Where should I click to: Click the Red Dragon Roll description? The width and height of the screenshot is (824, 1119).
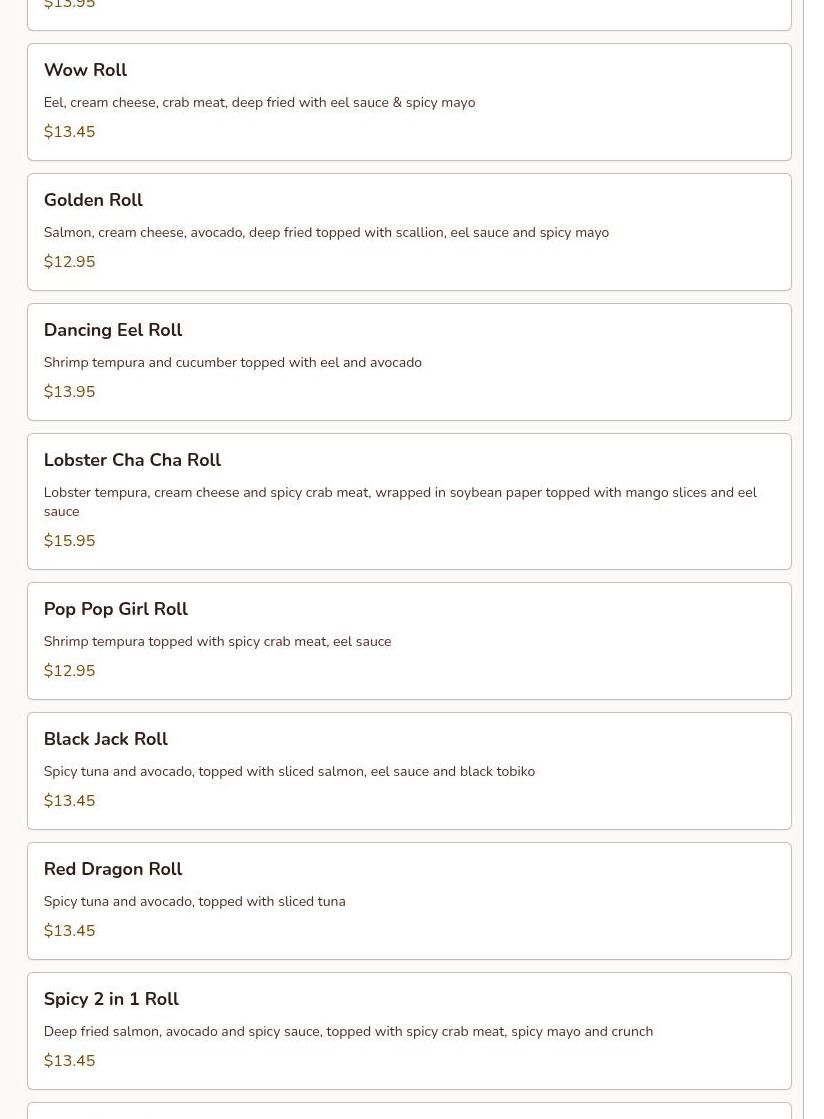point(194,901)
